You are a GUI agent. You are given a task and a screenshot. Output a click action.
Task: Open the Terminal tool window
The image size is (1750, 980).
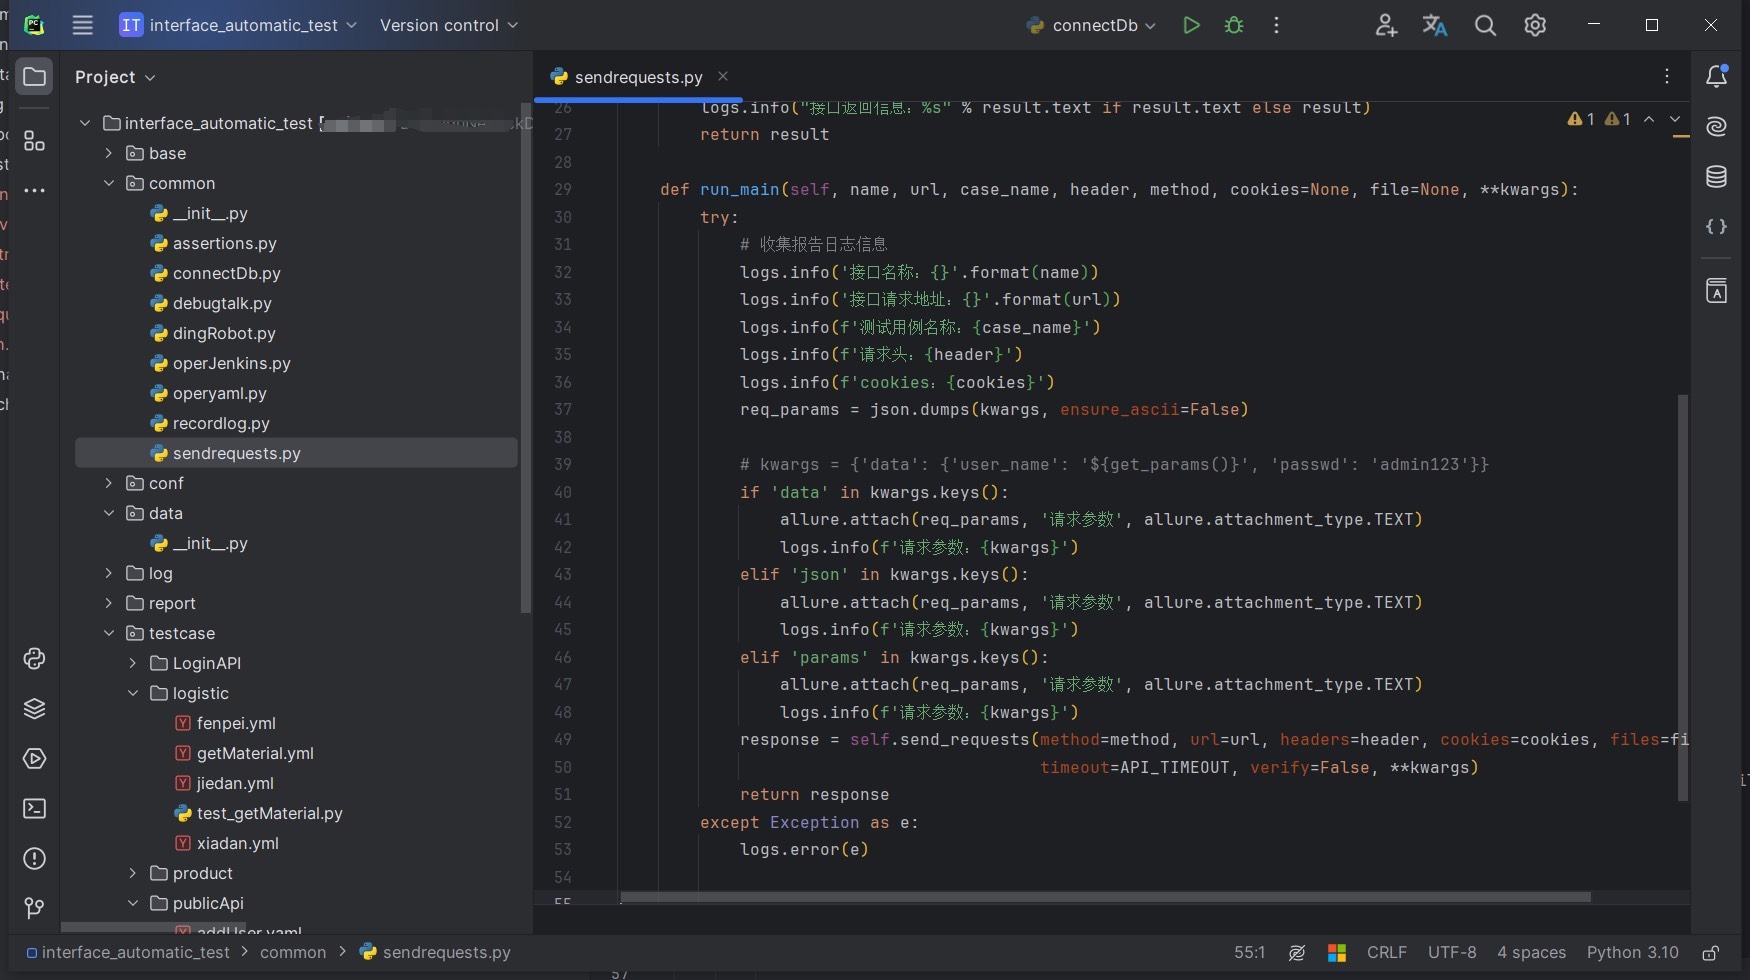34,809
